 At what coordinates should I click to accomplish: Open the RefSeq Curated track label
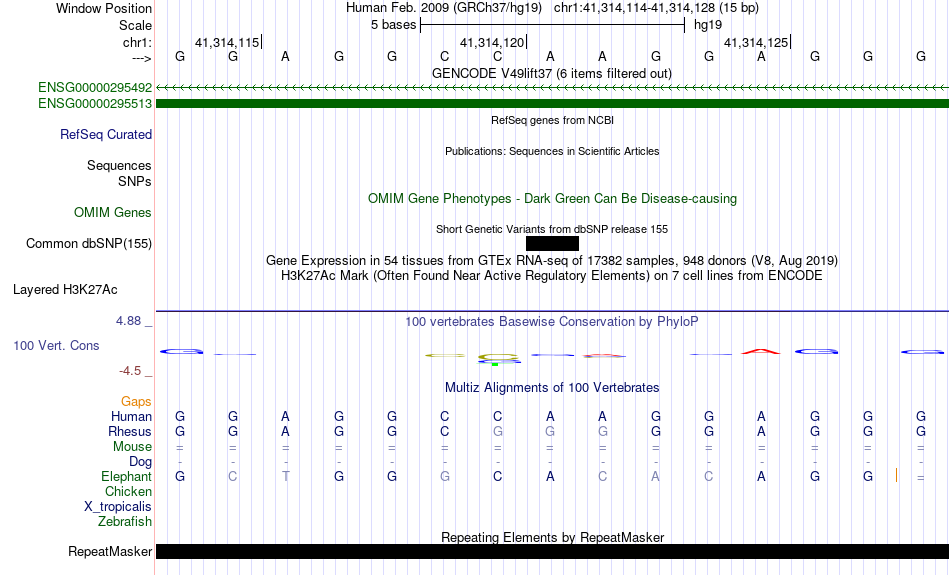[106, 135]
